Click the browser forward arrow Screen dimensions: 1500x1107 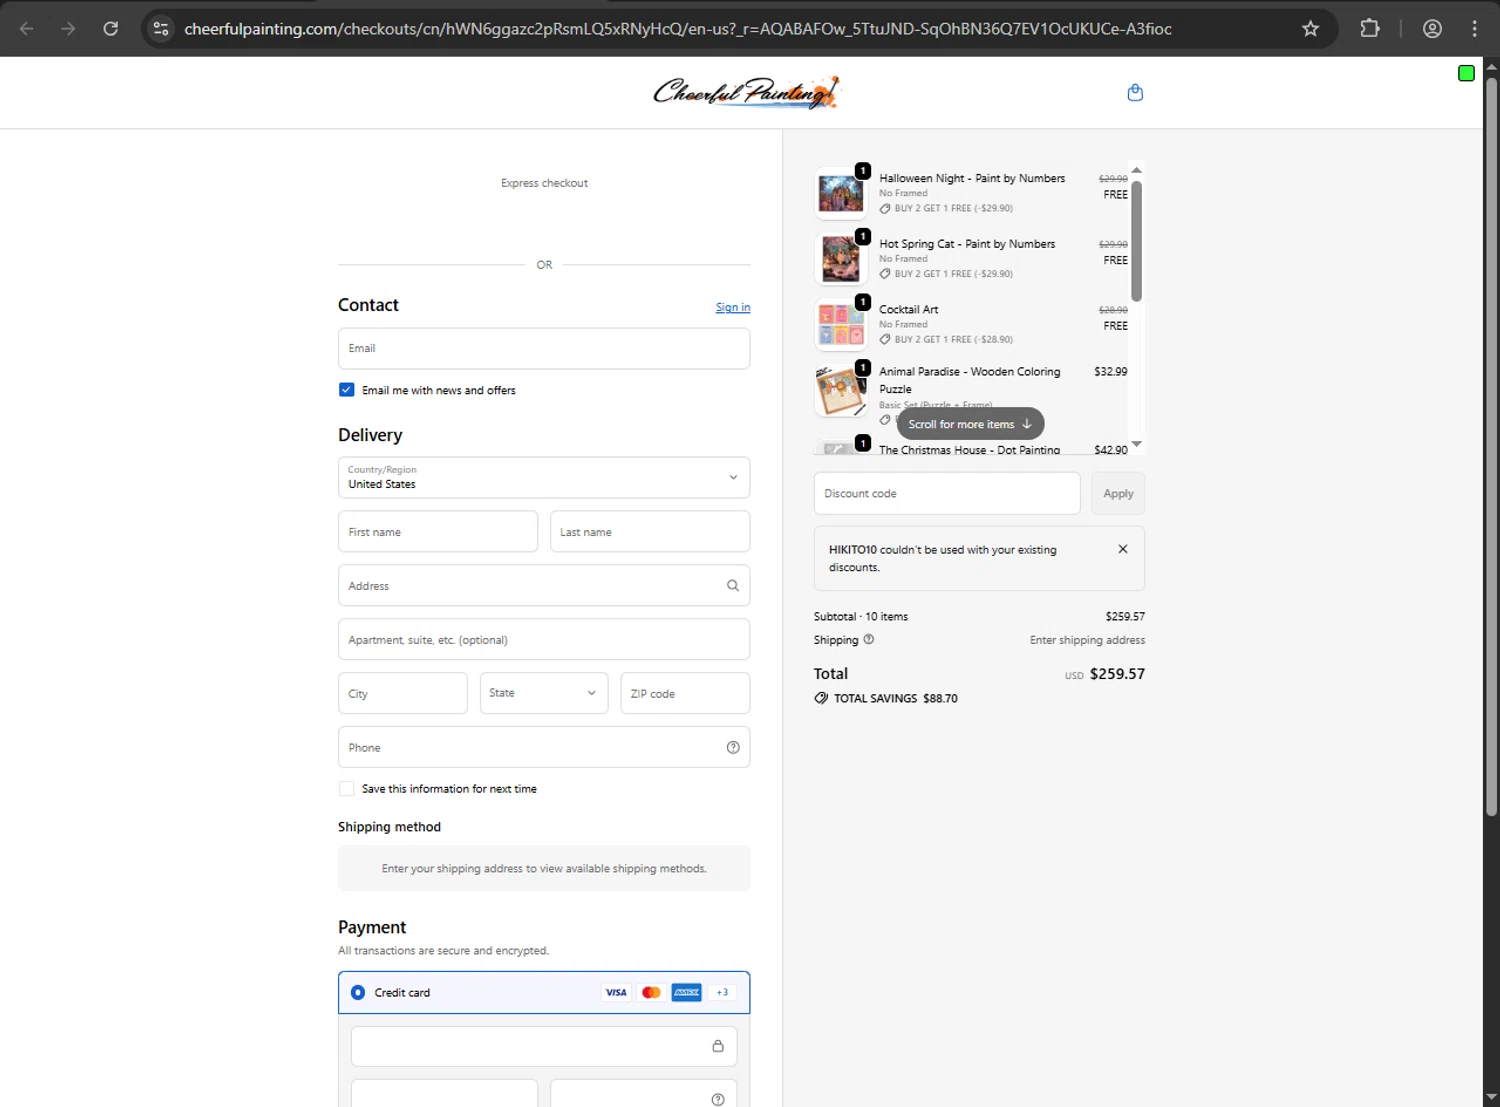pyautogui.click(x=68, y=28)
